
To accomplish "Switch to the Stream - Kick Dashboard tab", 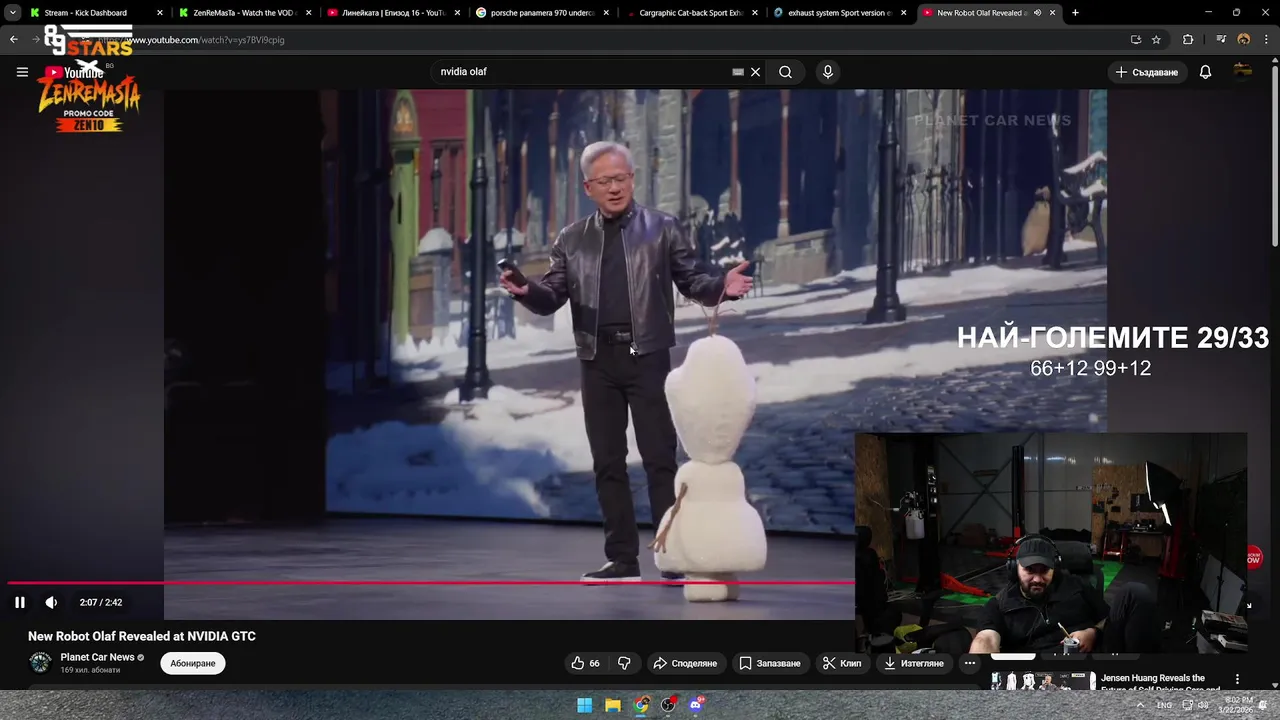I will tap(96, 13).
